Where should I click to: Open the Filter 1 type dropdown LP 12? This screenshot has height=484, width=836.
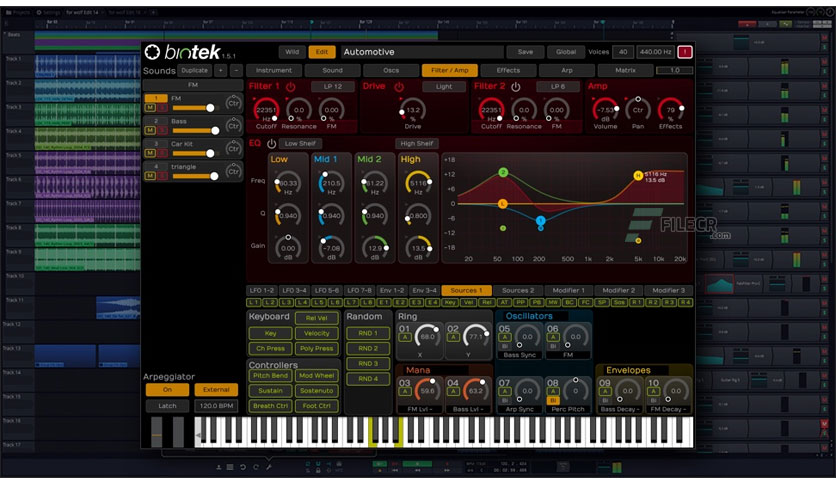point(333,86)
